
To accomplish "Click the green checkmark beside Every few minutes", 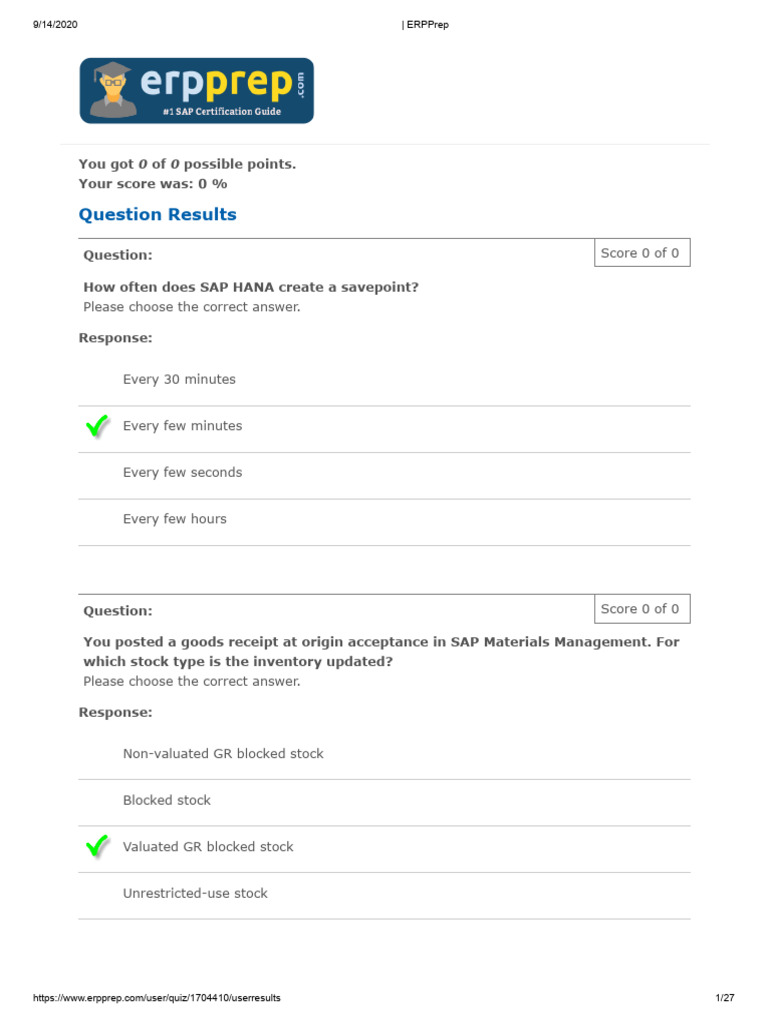I will click(x=97, y=427).
